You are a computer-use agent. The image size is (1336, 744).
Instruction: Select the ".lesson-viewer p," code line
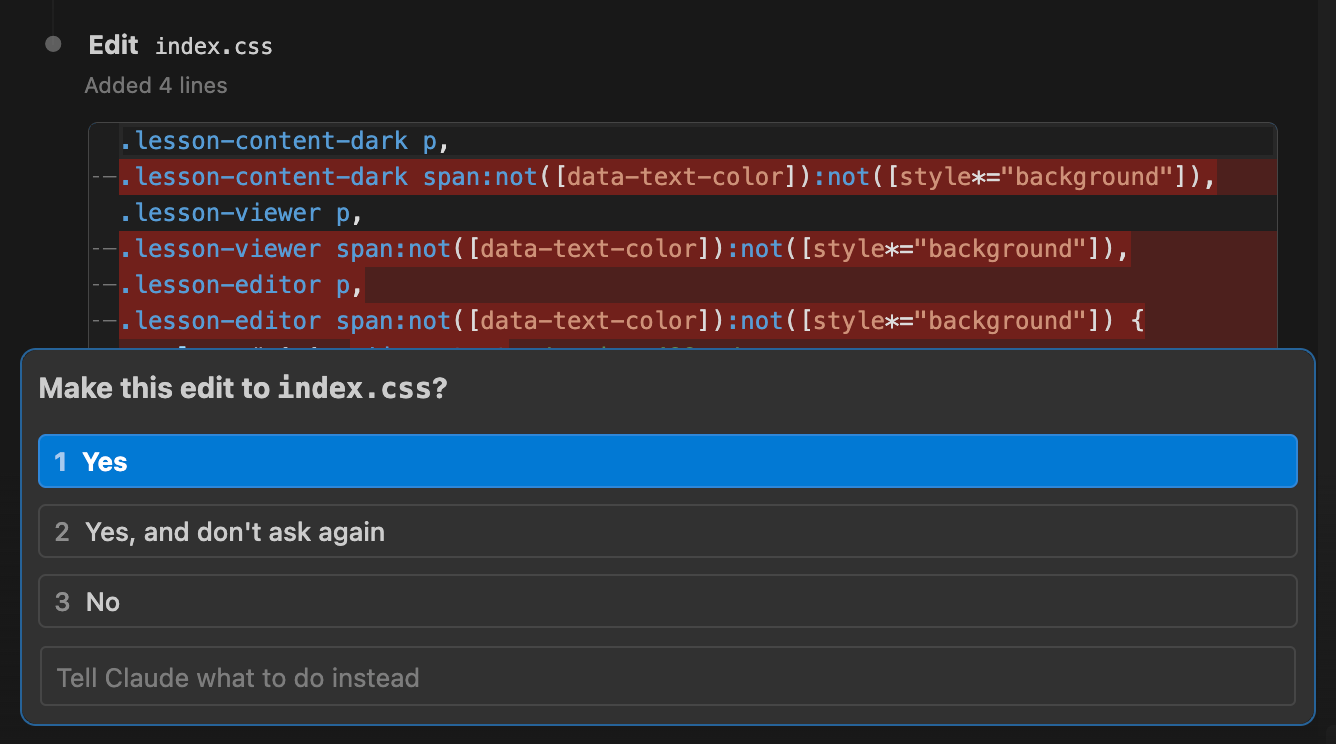click(240, 213)
